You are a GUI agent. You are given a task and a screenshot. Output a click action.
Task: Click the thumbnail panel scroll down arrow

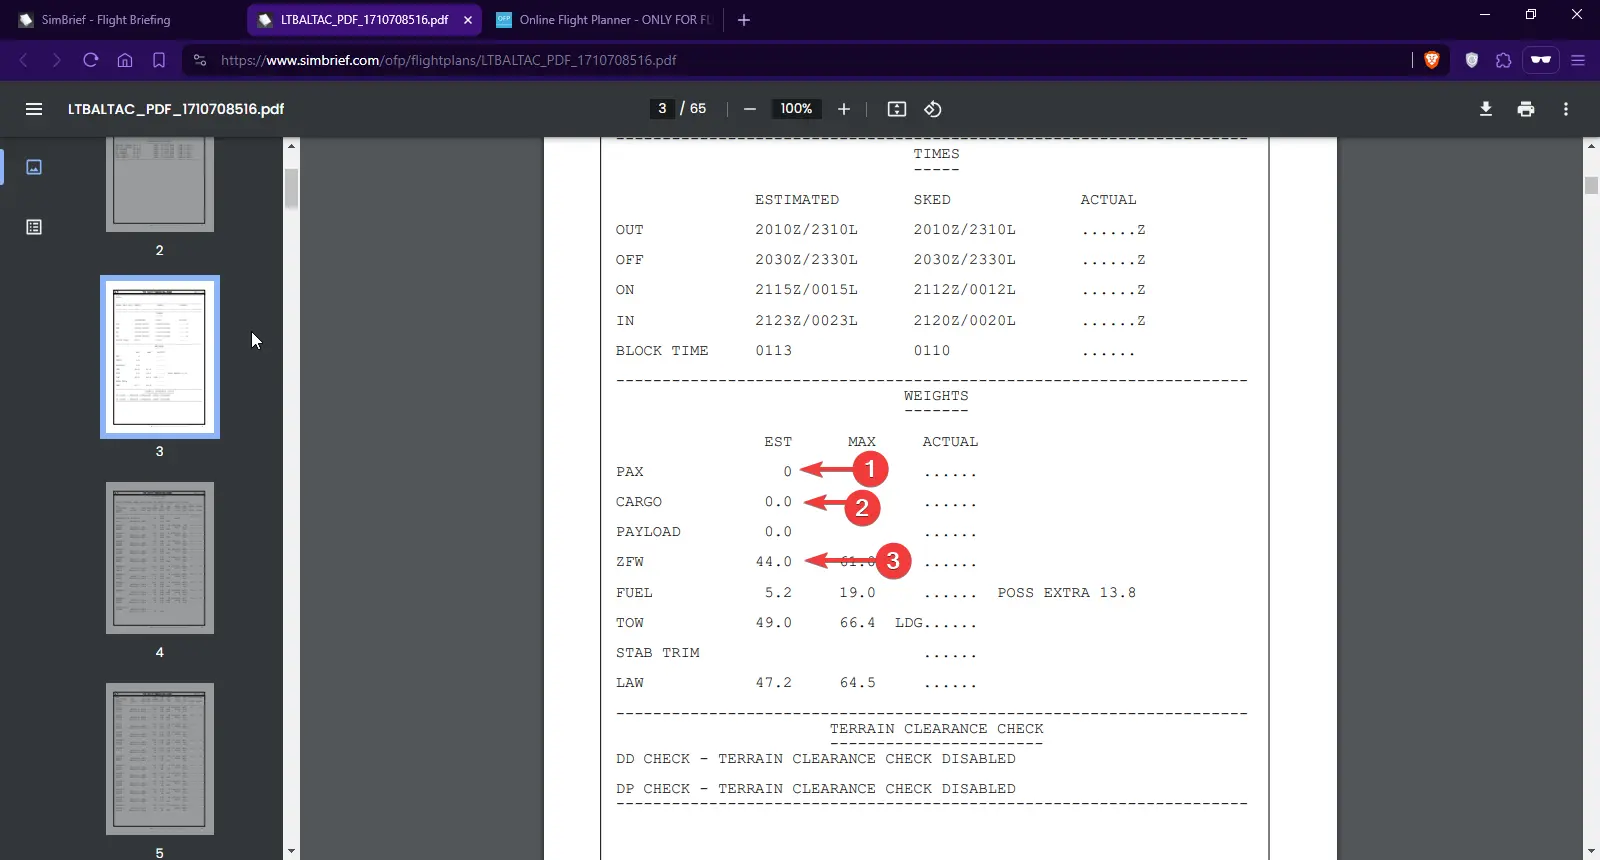[291, 851]
